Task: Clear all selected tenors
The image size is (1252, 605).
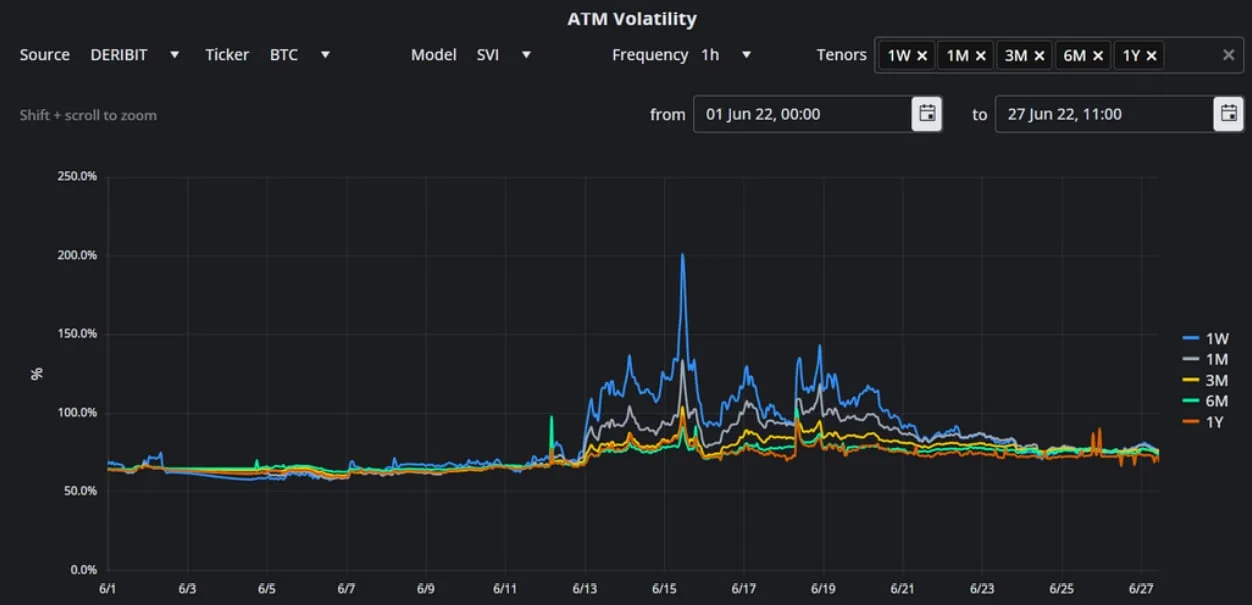Action: pos(1229,55)
